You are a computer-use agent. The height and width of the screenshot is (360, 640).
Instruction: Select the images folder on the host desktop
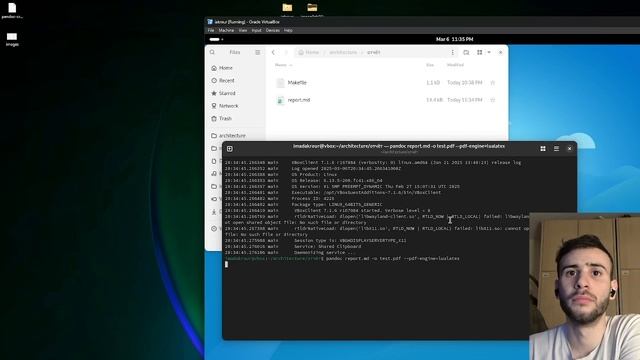[x=12, y=37]
